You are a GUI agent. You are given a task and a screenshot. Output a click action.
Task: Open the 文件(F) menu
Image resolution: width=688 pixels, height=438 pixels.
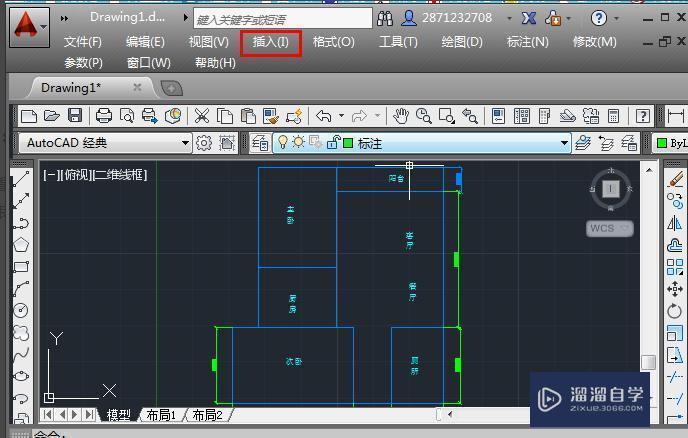coord(83,42)
